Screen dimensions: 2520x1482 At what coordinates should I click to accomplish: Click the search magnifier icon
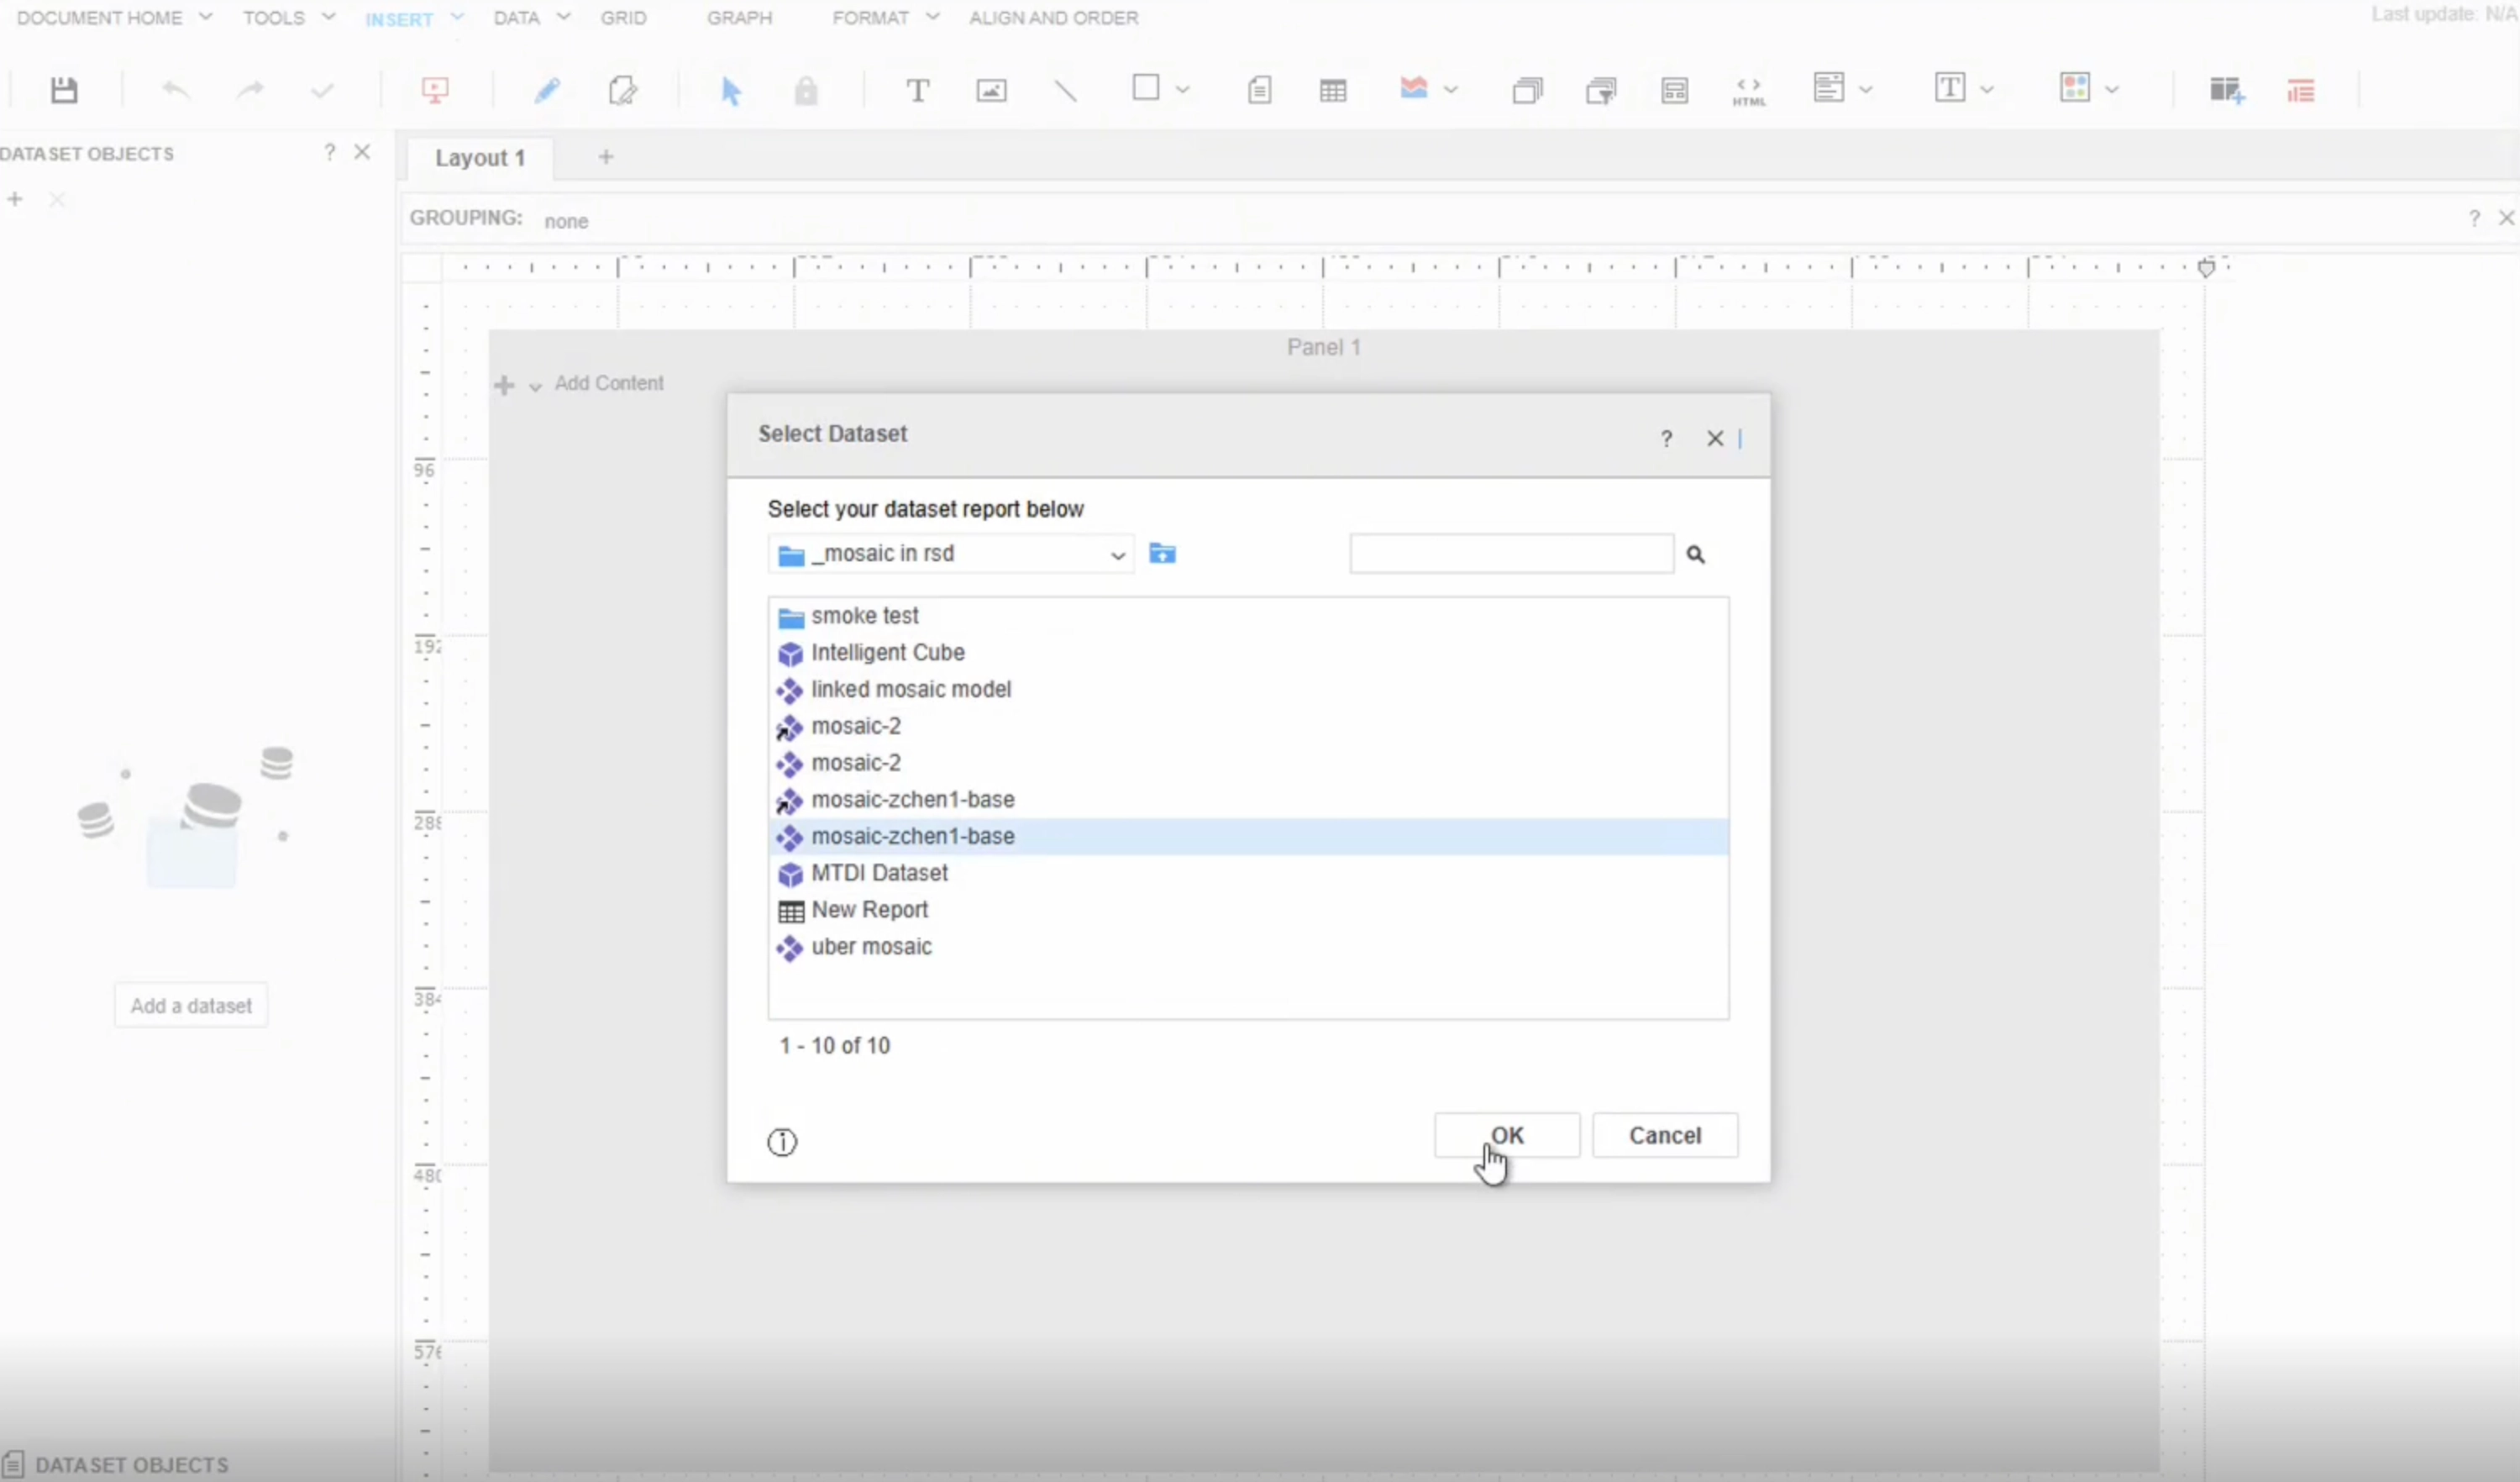[x=1695, y=554]
